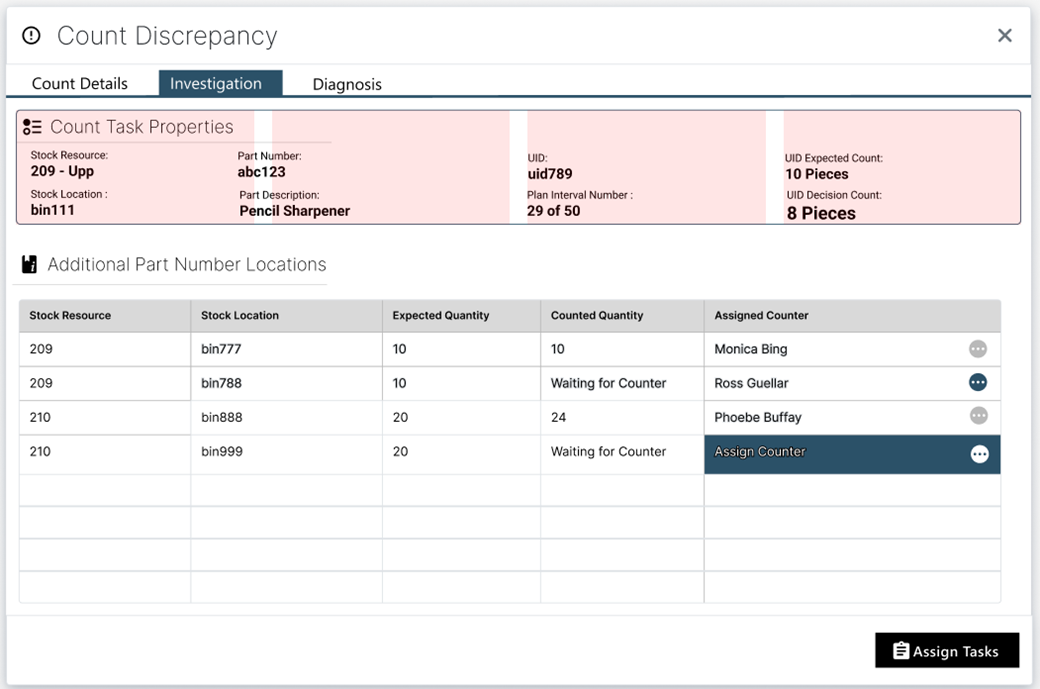This screenshot has height=689, width=1040.
Task: Select the Investigation tab
Action: click(x=220, y=83)
